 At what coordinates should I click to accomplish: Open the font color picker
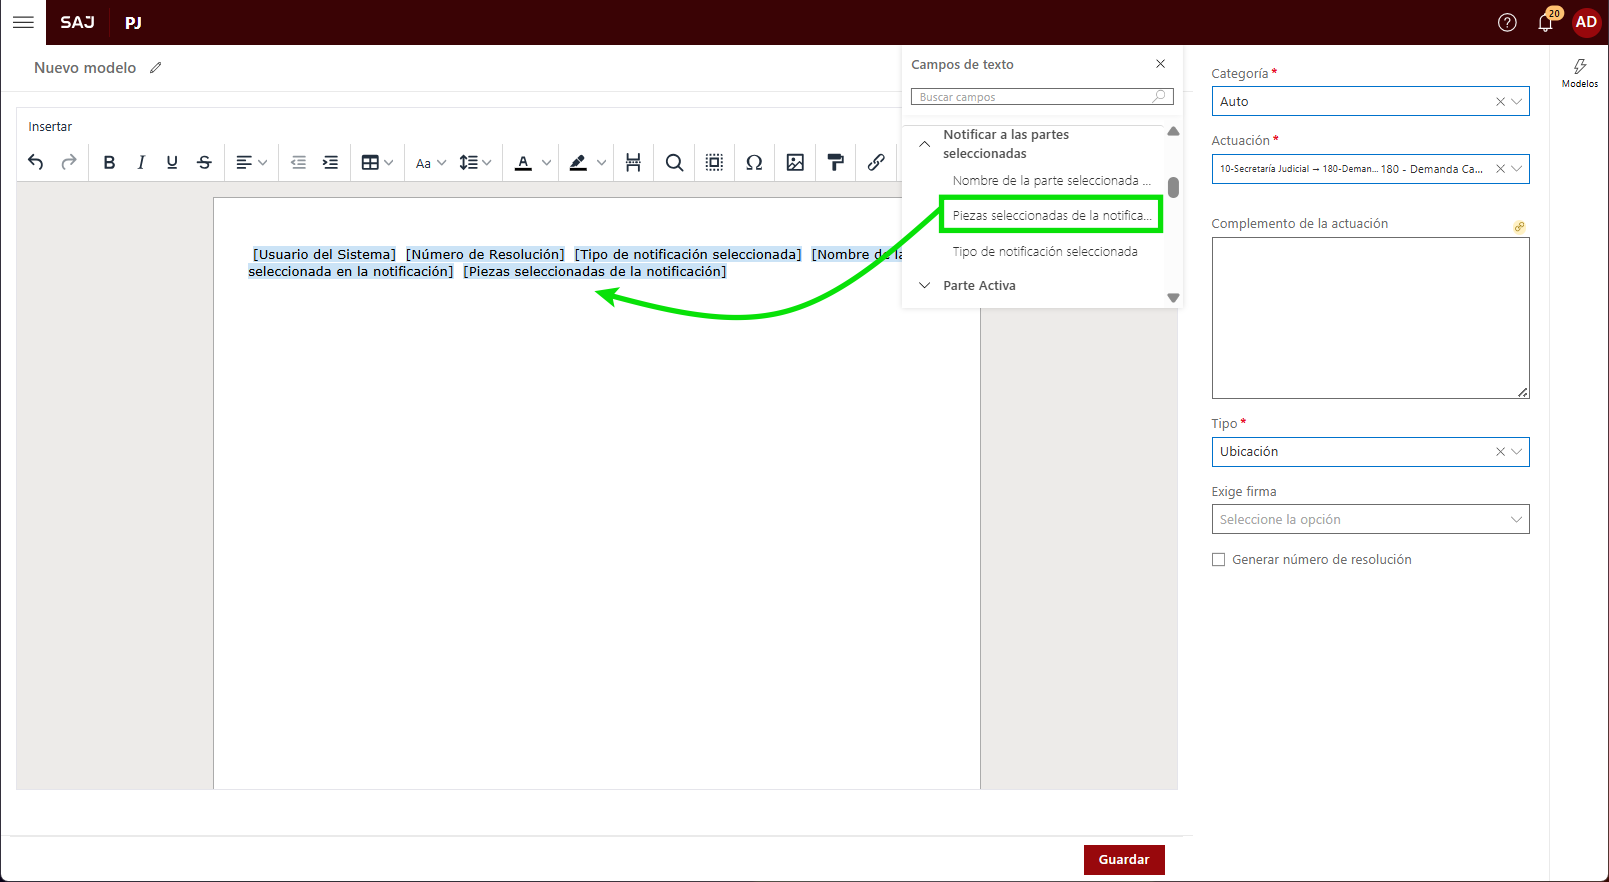(546, 162)
